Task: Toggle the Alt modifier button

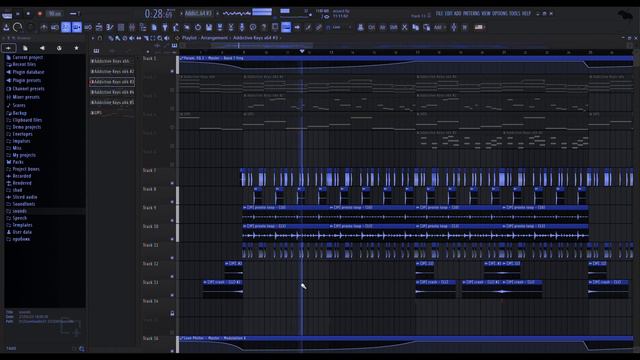Action: (382, 27)
